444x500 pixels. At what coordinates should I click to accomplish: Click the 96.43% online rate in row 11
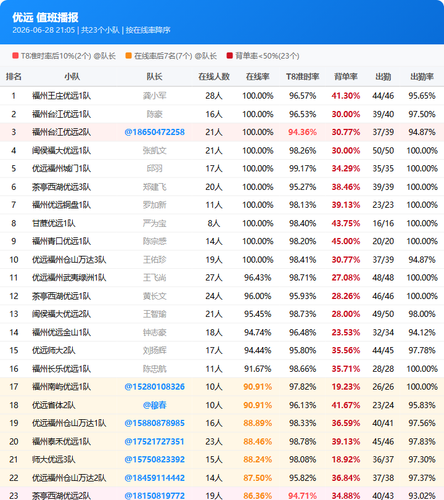click(258, 278)
